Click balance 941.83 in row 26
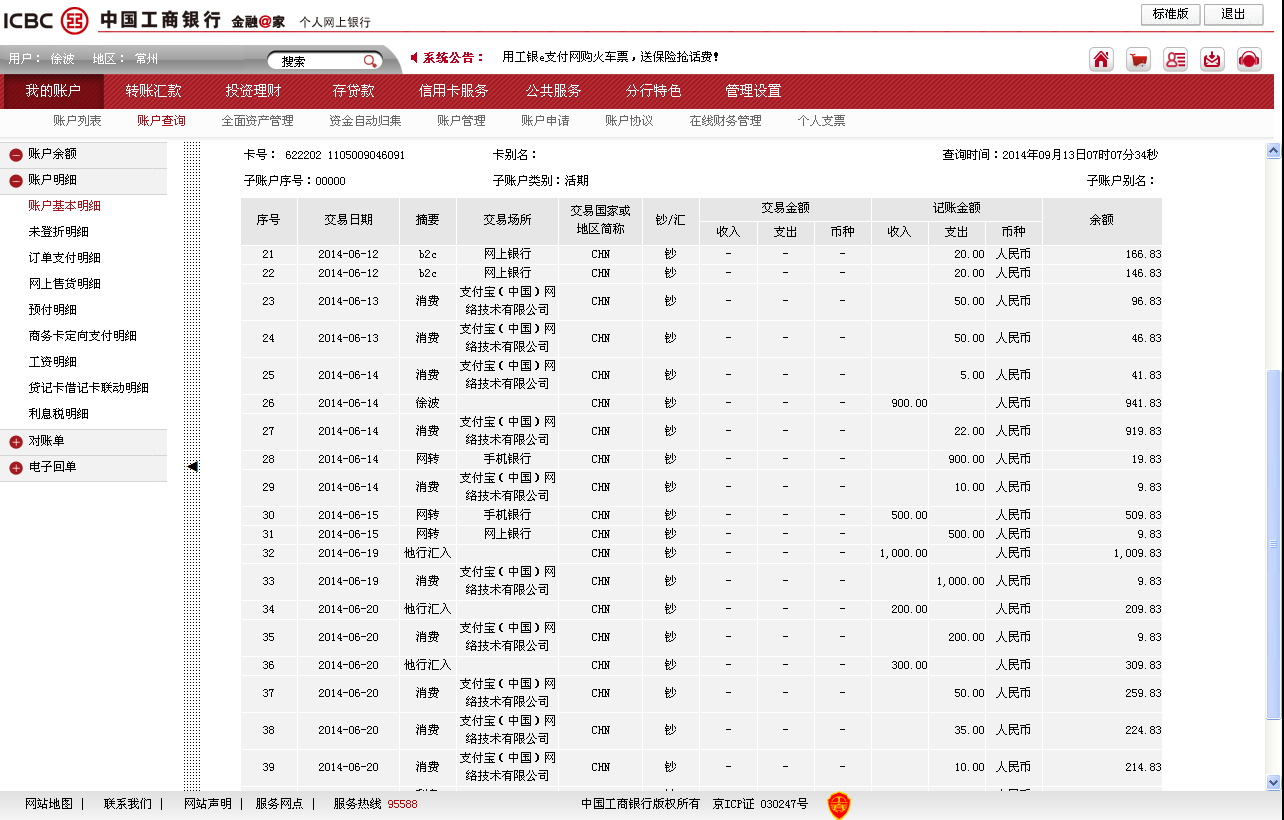The image size is (1284, 820). tap(1142, 404)
